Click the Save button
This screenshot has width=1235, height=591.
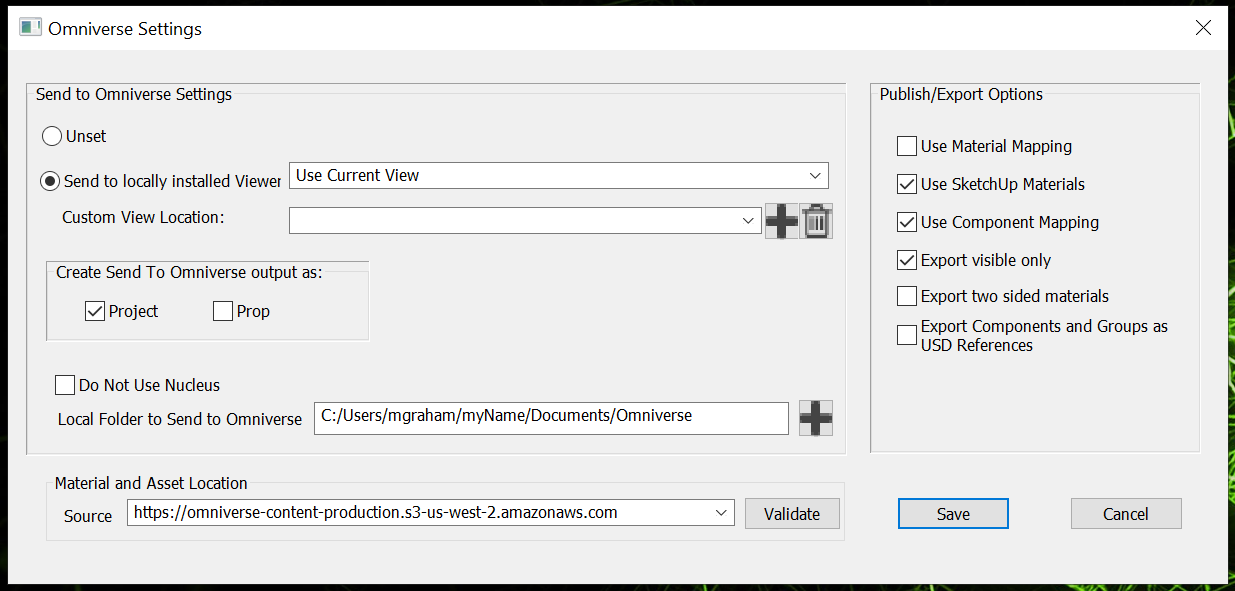point(953,514)
